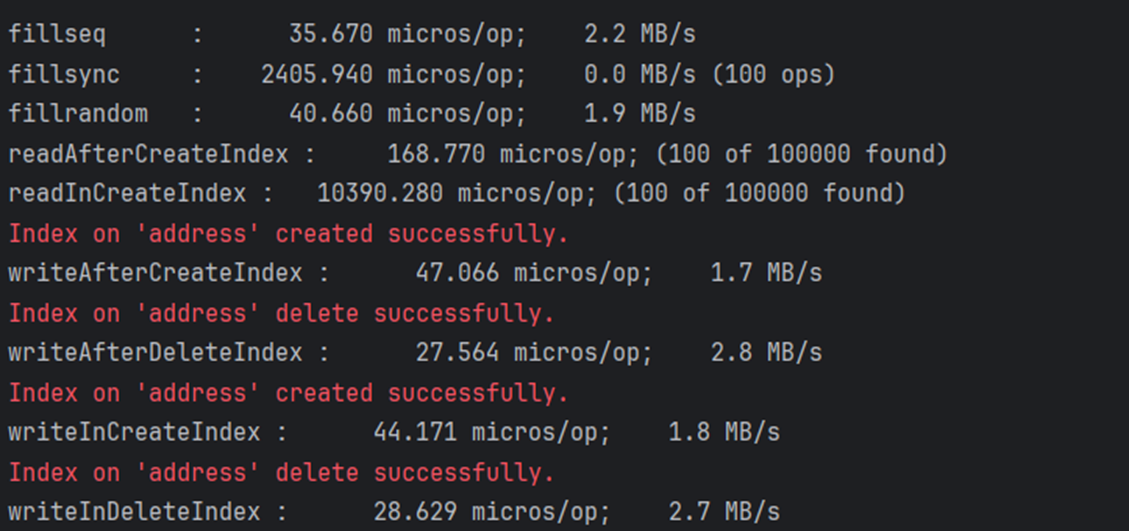Click the writeAfterCreateIndex result line

coord(415,274)
